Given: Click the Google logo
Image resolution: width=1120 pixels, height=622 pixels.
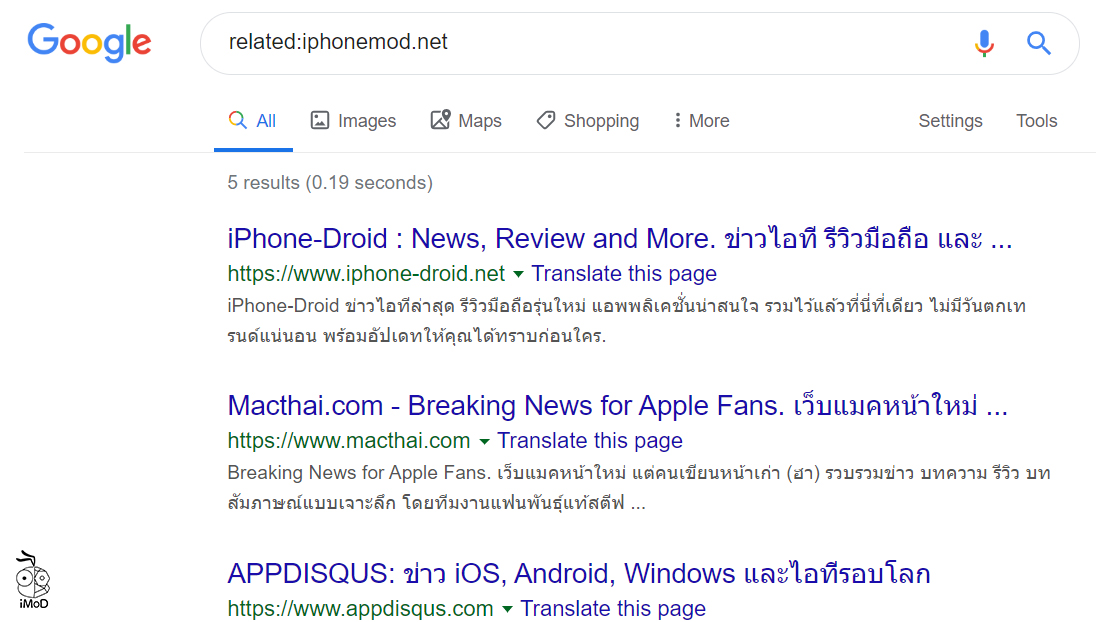Looking at the screenshot, I should click(x=89, y=43).
